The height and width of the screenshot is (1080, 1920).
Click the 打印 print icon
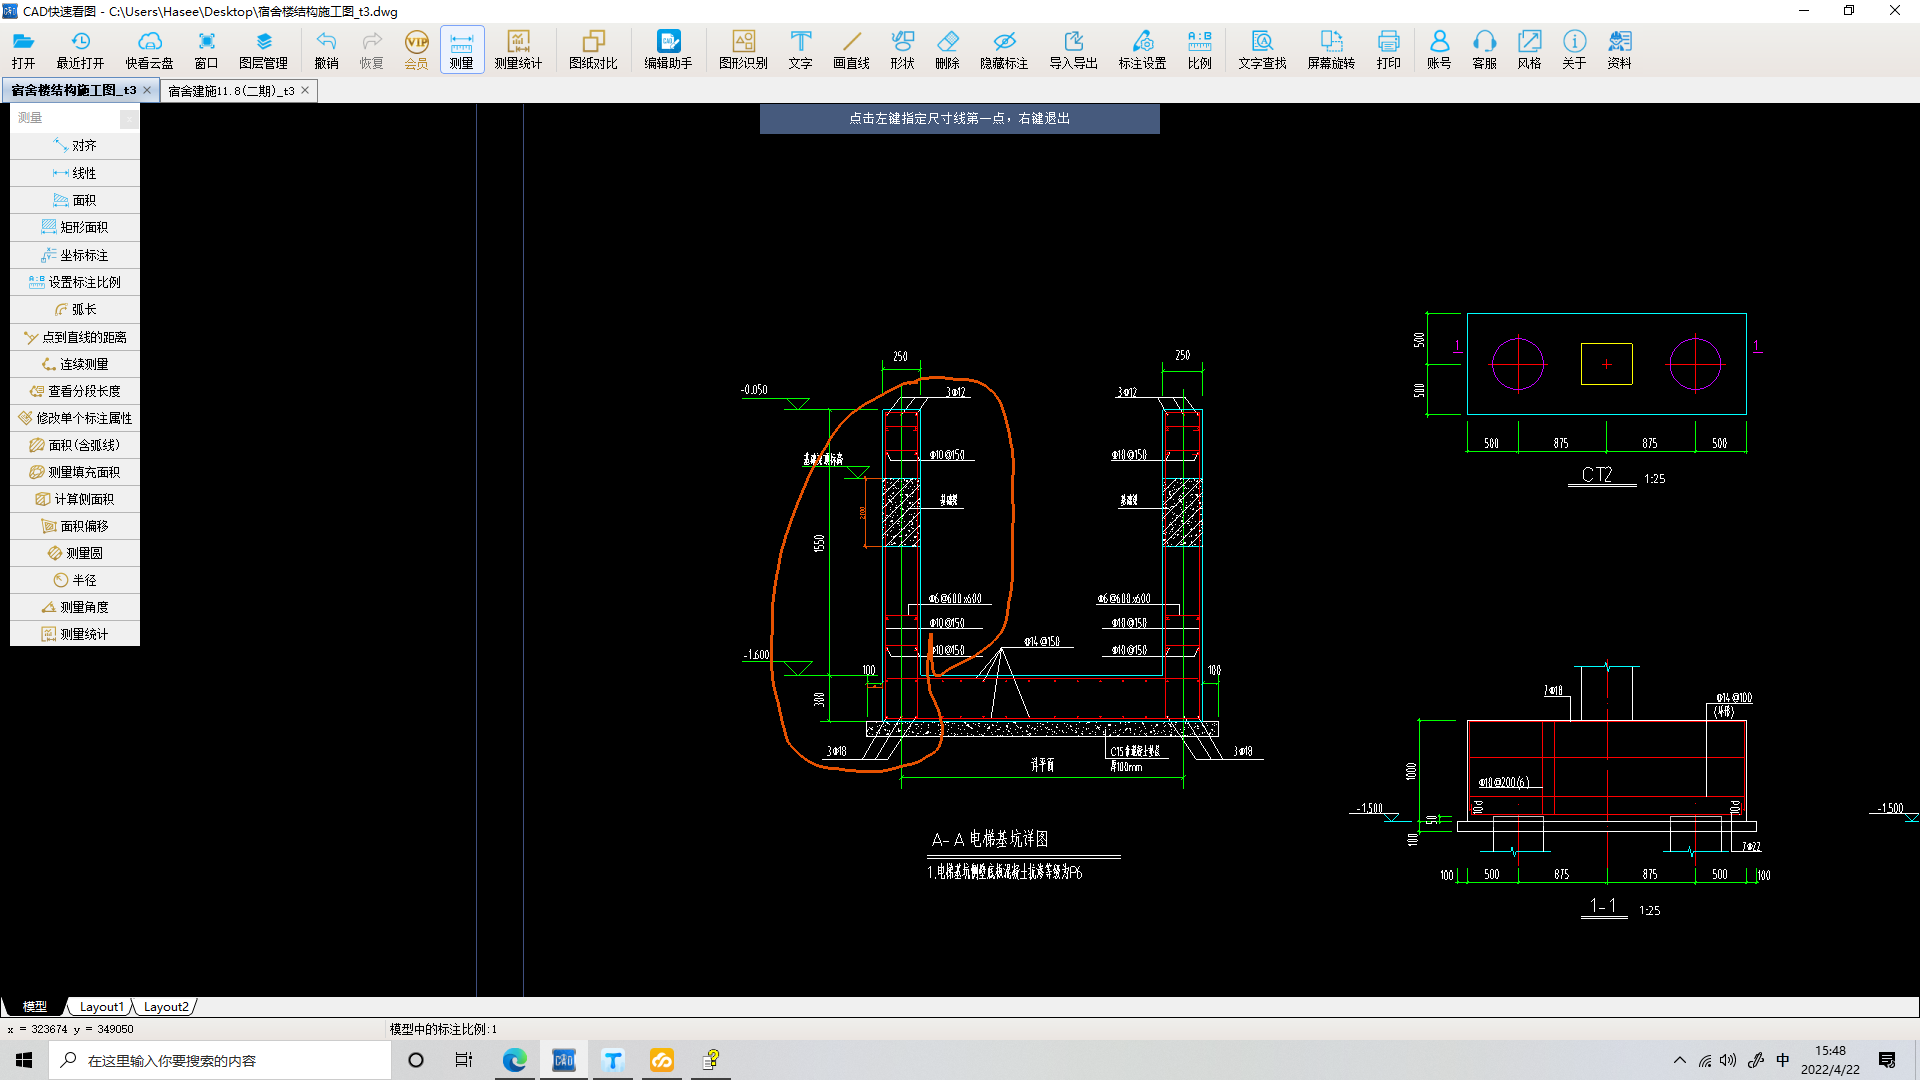coord(1388,50)
